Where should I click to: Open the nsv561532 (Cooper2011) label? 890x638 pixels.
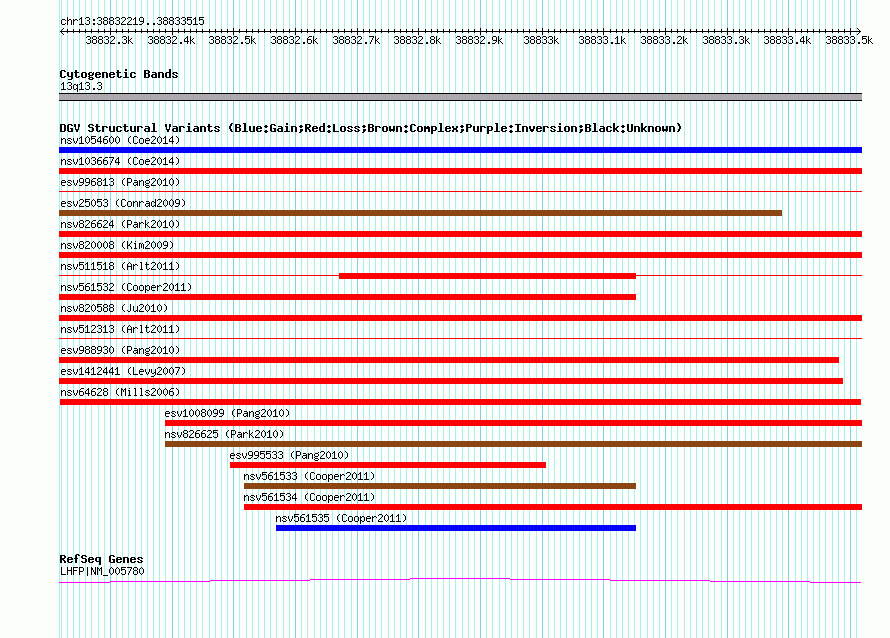click(x=126, y=287)
